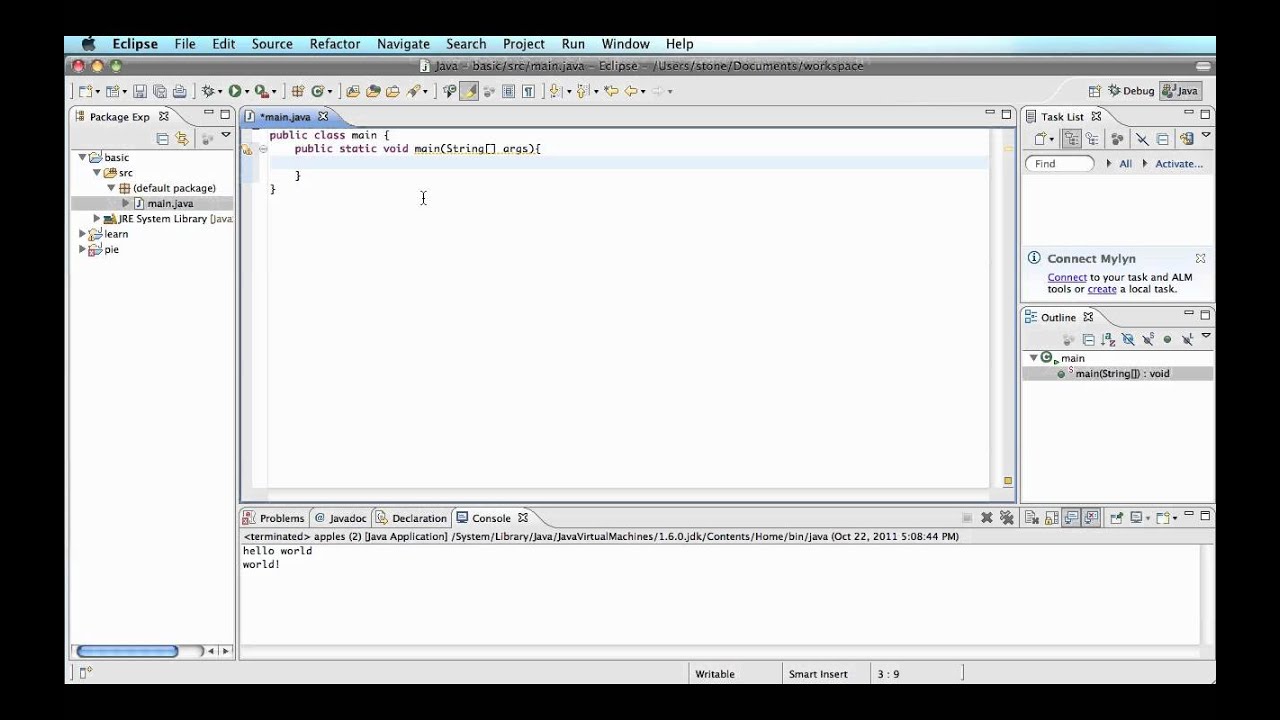Screen dimensions: 1280x720
Task: Collapse the src folder node
Action: (x=98, y=172)
